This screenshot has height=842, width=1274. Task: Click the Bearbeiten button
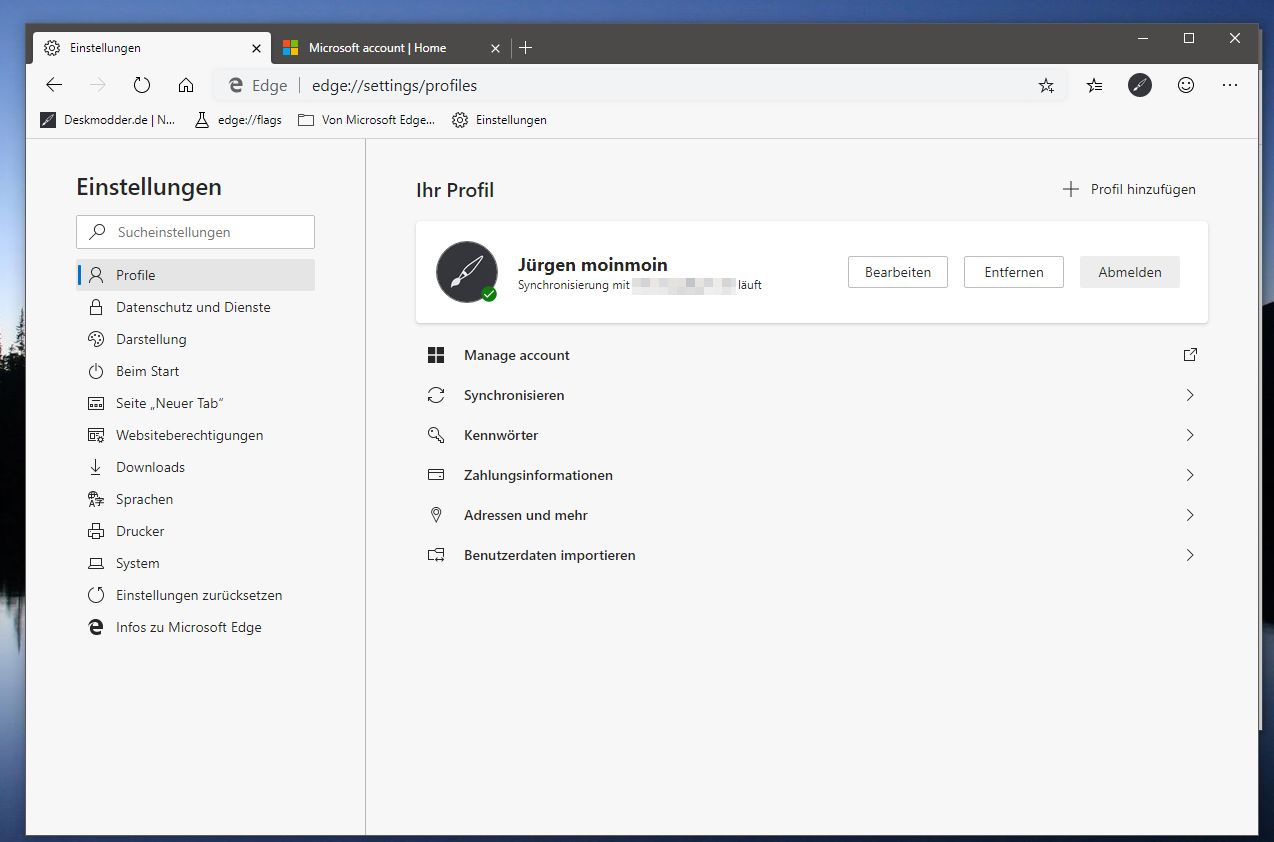(x=898, y=272)
